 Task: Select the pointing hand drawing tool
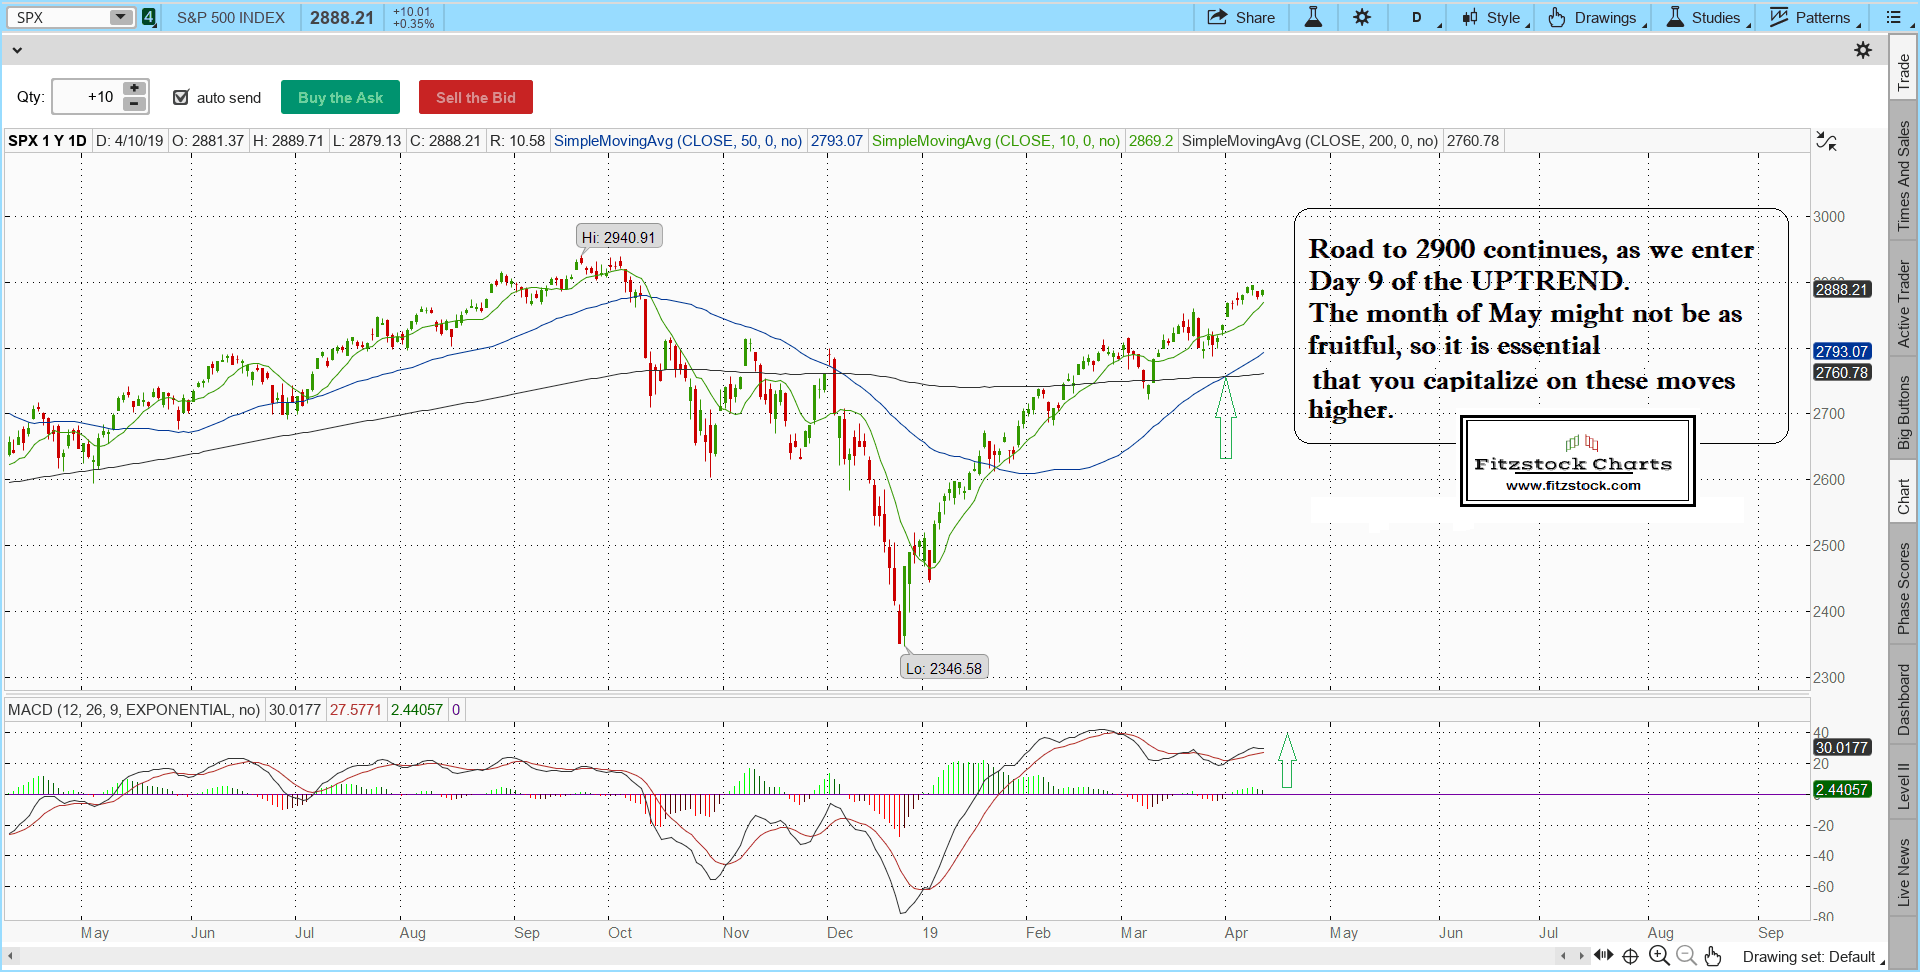point(1713,956)
